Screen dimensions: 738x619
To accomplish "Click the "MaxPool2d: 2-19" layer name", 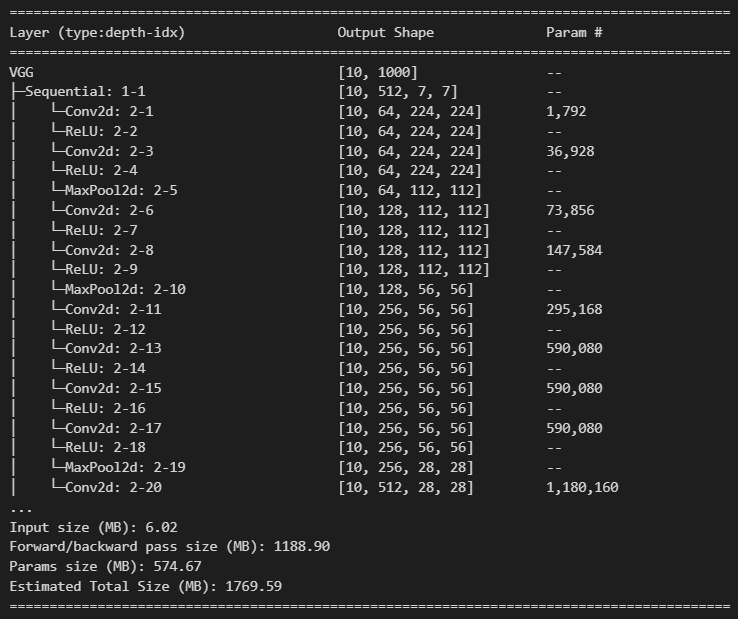I will [125, 467].
